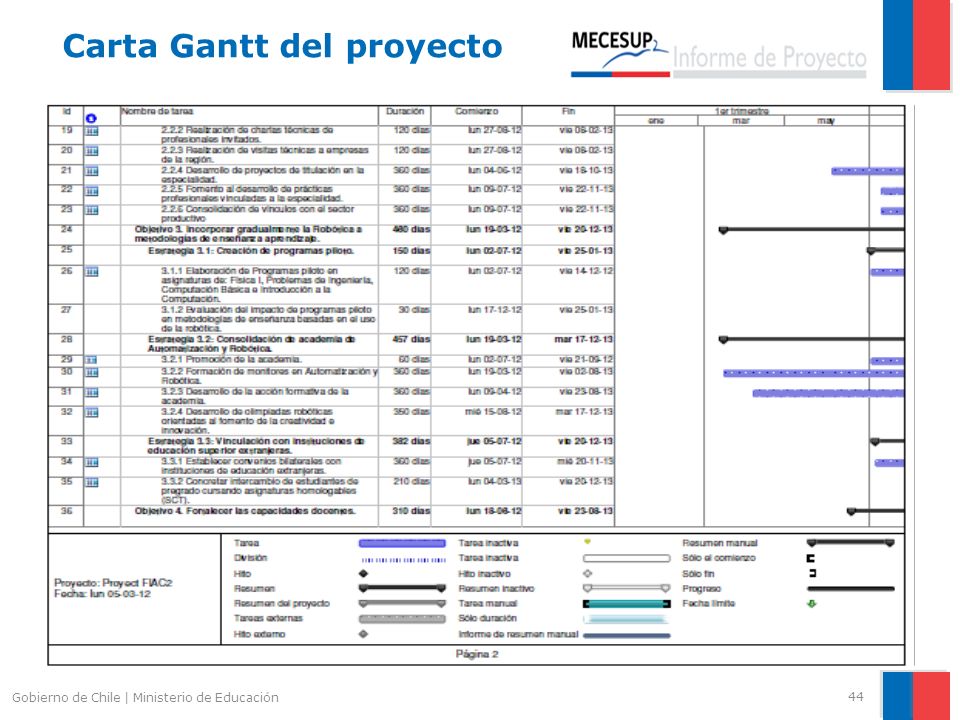Click the calendar icon in row 29
This screenshot has height=720, width=960.
coord(92,360)
